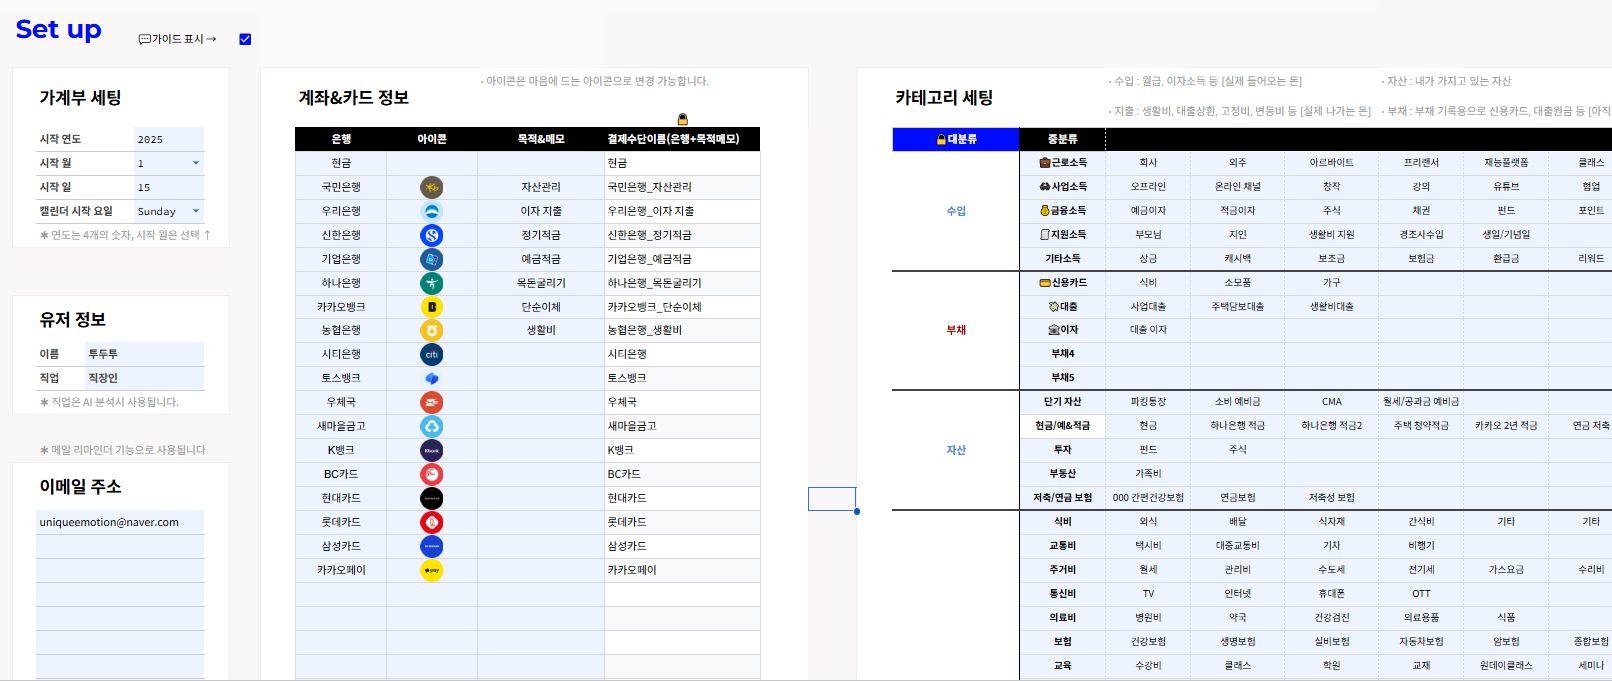Select the OTT subcategory cell

point(1421,594)
